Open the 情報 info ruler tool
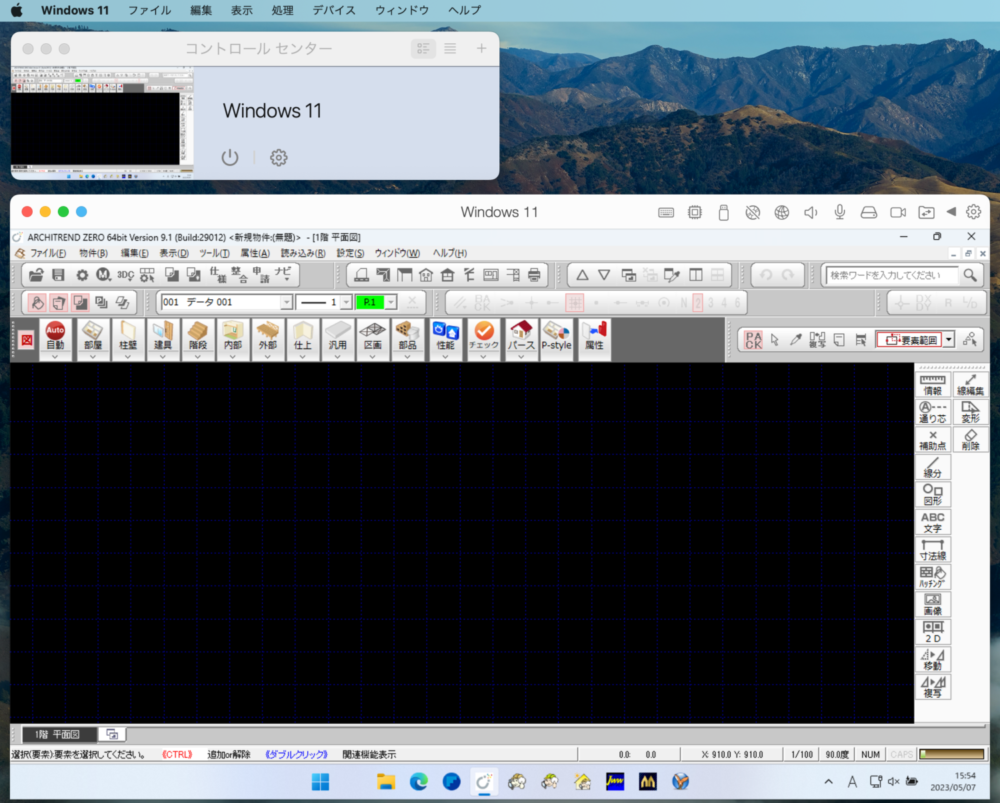The image size is (1000, 803). coord(932,385)
